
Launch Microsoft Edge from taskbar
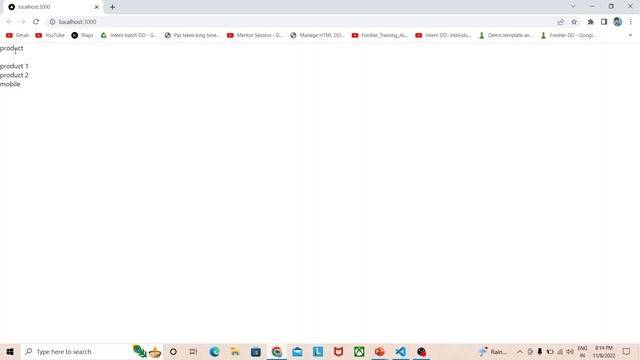pos(214,351)
